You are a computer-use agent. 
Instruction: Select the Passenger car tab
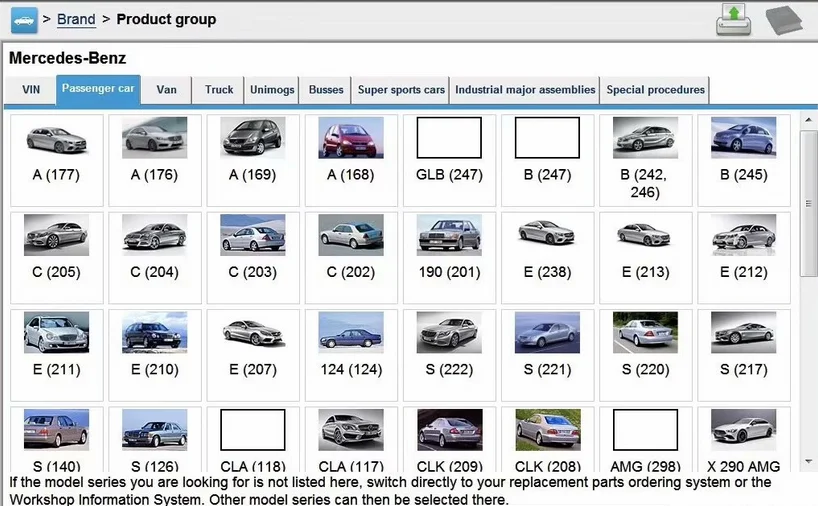click(98, 89)
